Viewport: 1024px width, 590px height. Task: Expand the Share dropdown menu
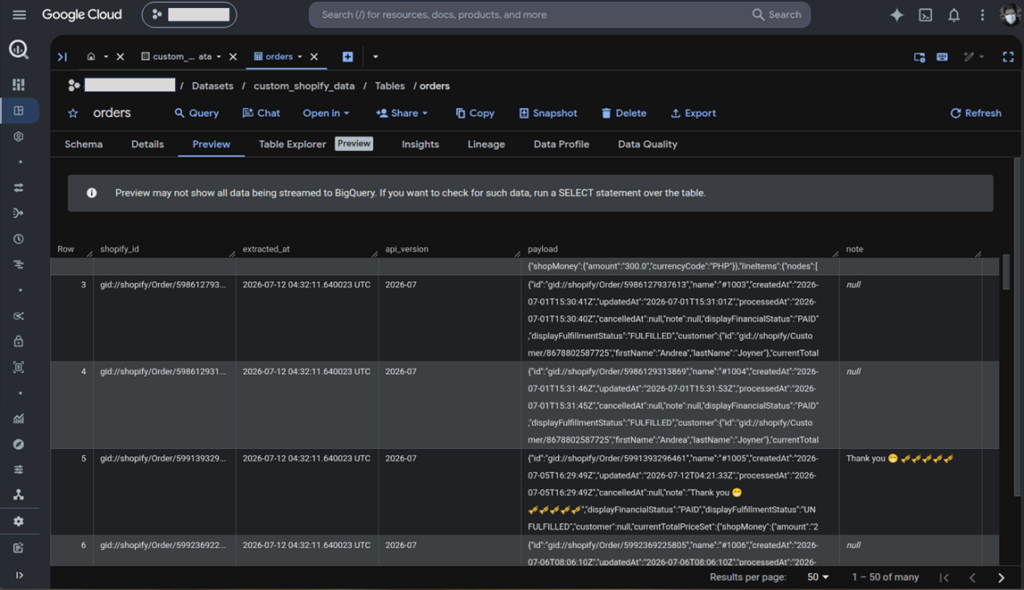coord(402,114)
